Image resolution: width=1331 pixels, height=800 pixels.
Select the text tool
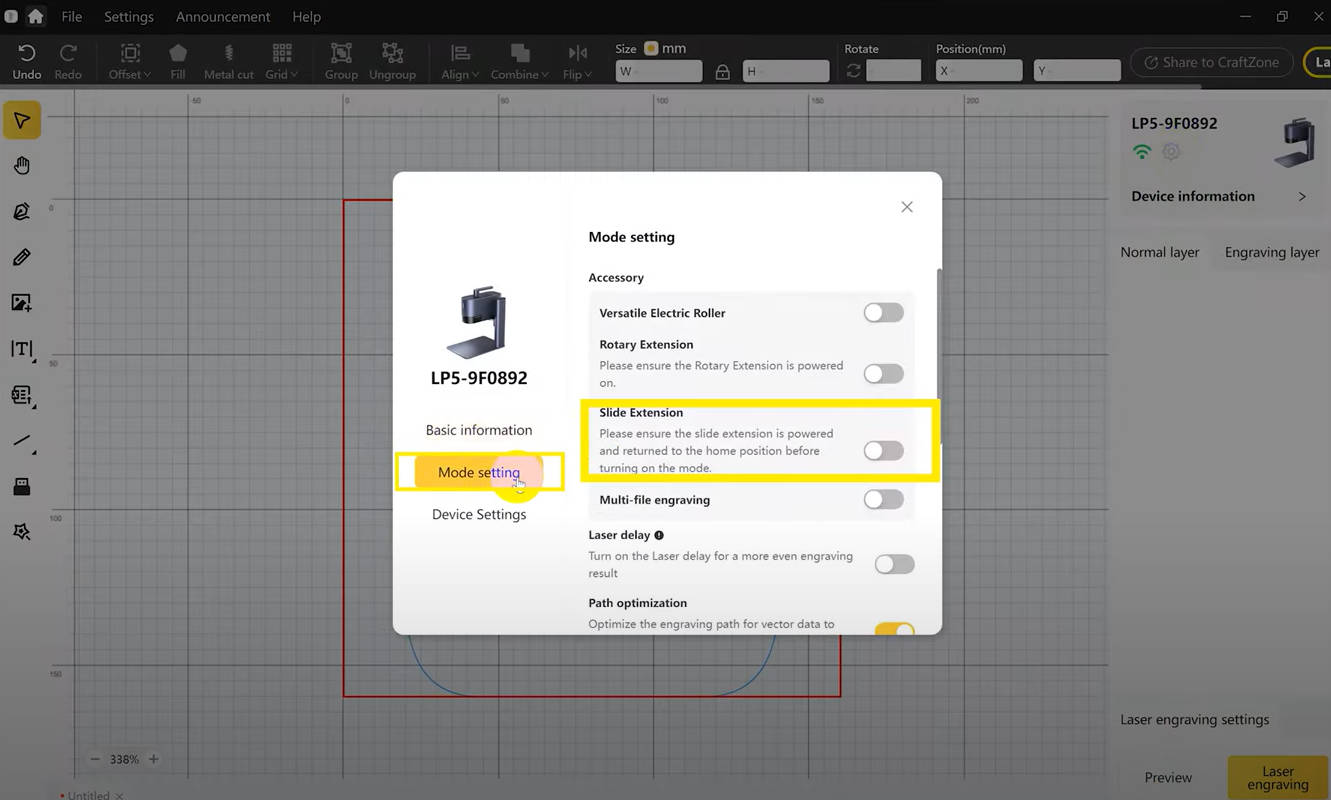coord(22,349)
